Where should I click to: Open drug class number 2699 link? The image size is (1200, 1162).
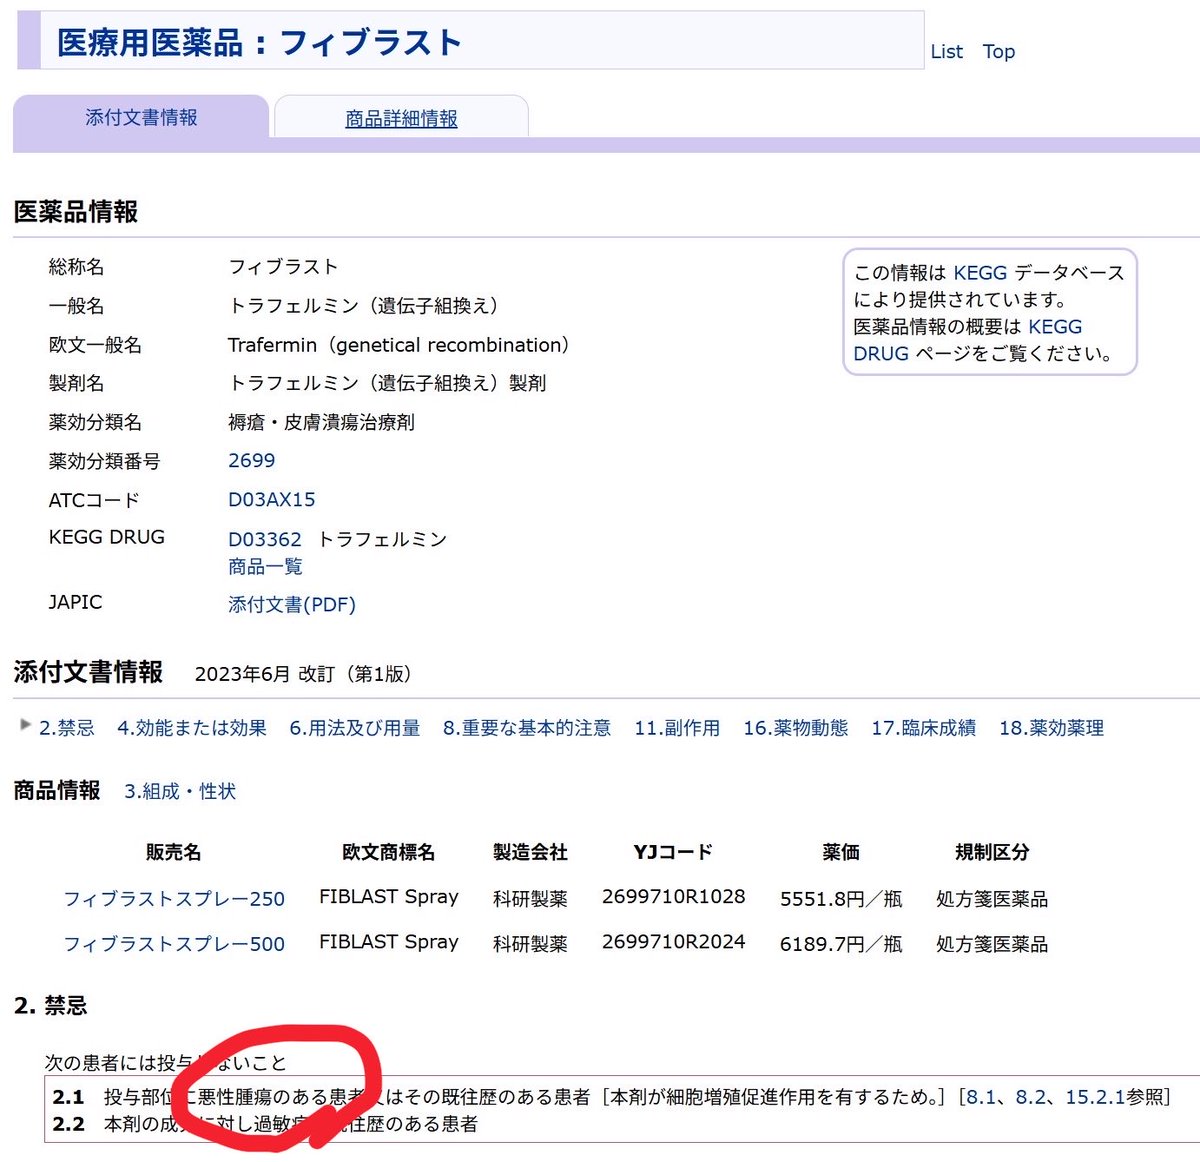click(x=251, y=460)
